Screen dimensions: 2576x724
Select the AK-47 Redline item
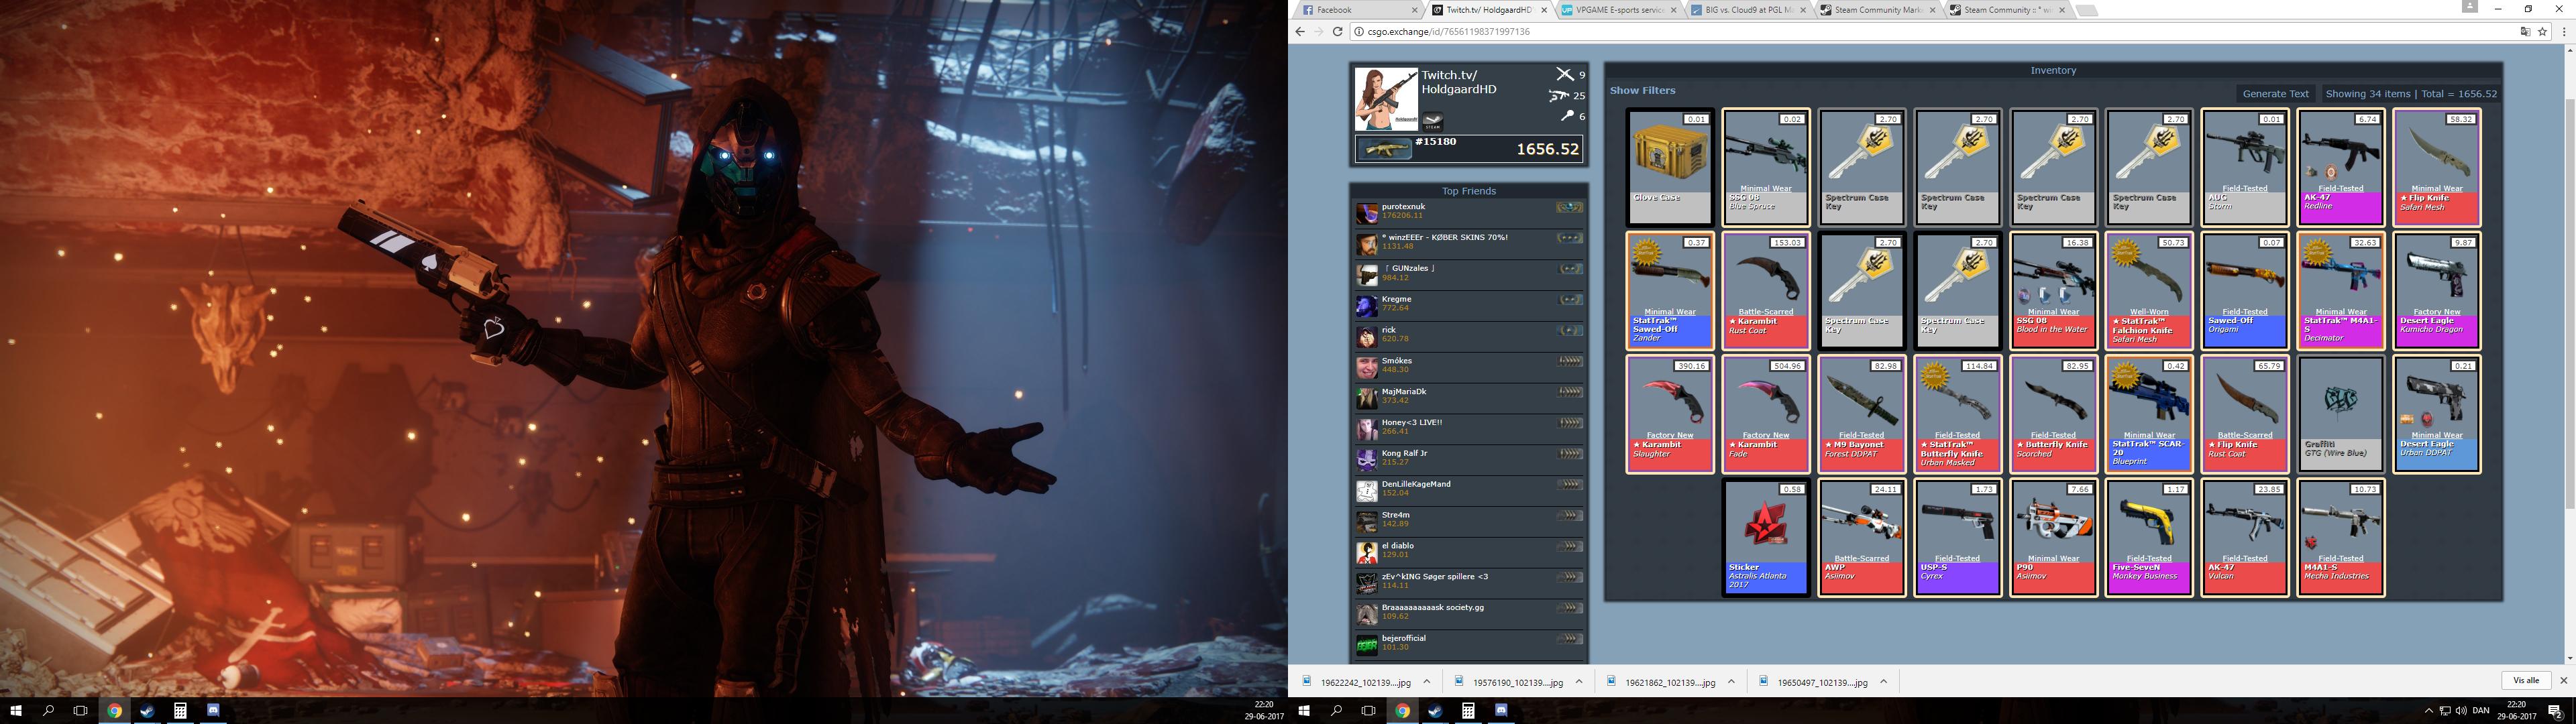pos(2340,167)
